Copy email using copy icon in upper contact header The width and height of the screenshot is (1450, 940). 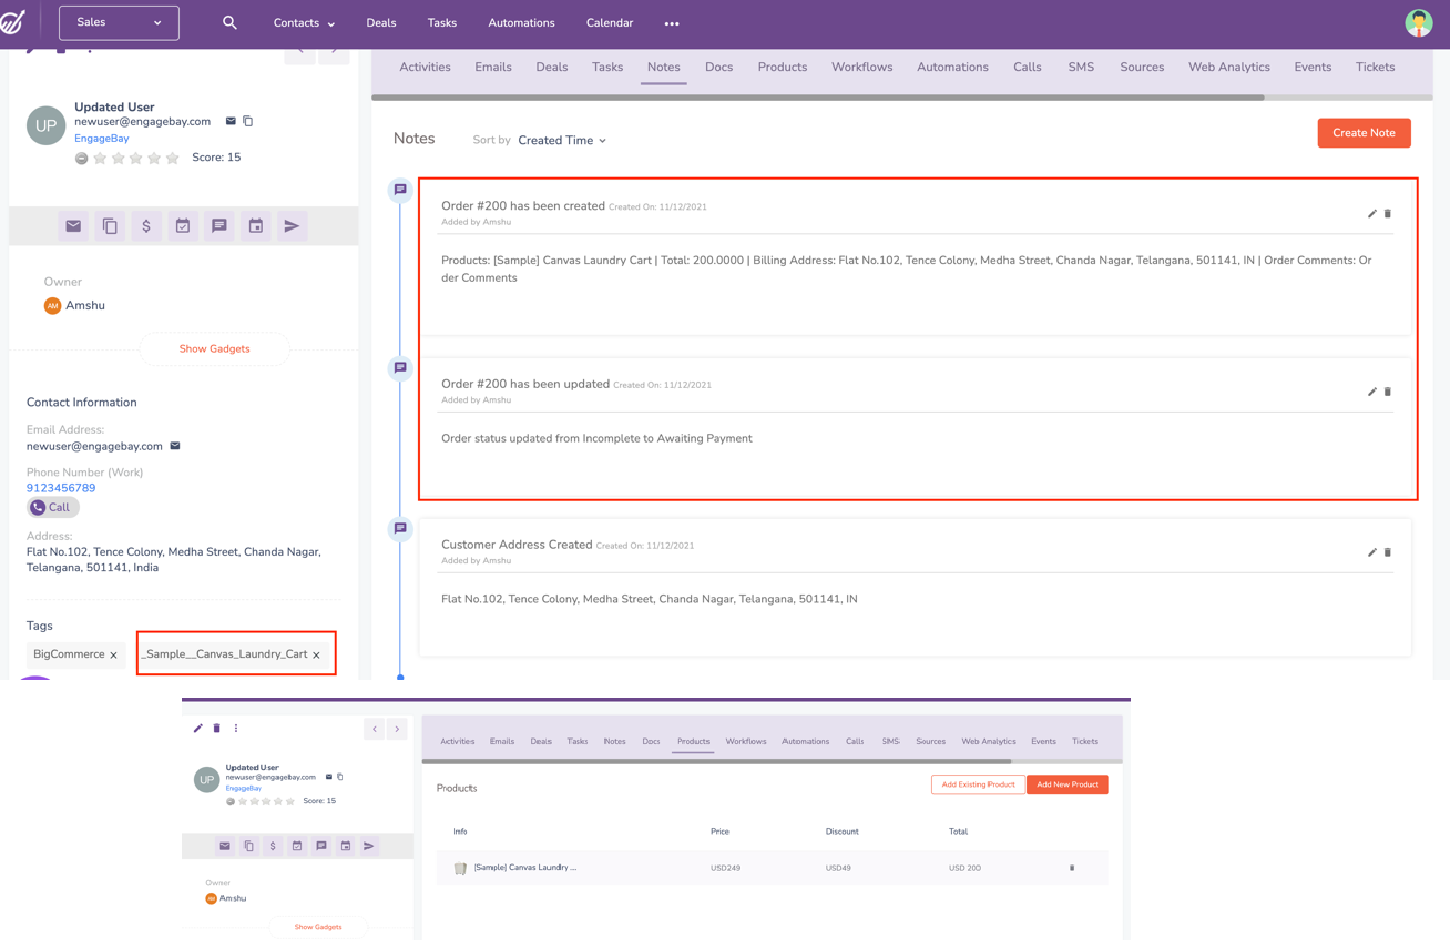[x=248, y=121]
